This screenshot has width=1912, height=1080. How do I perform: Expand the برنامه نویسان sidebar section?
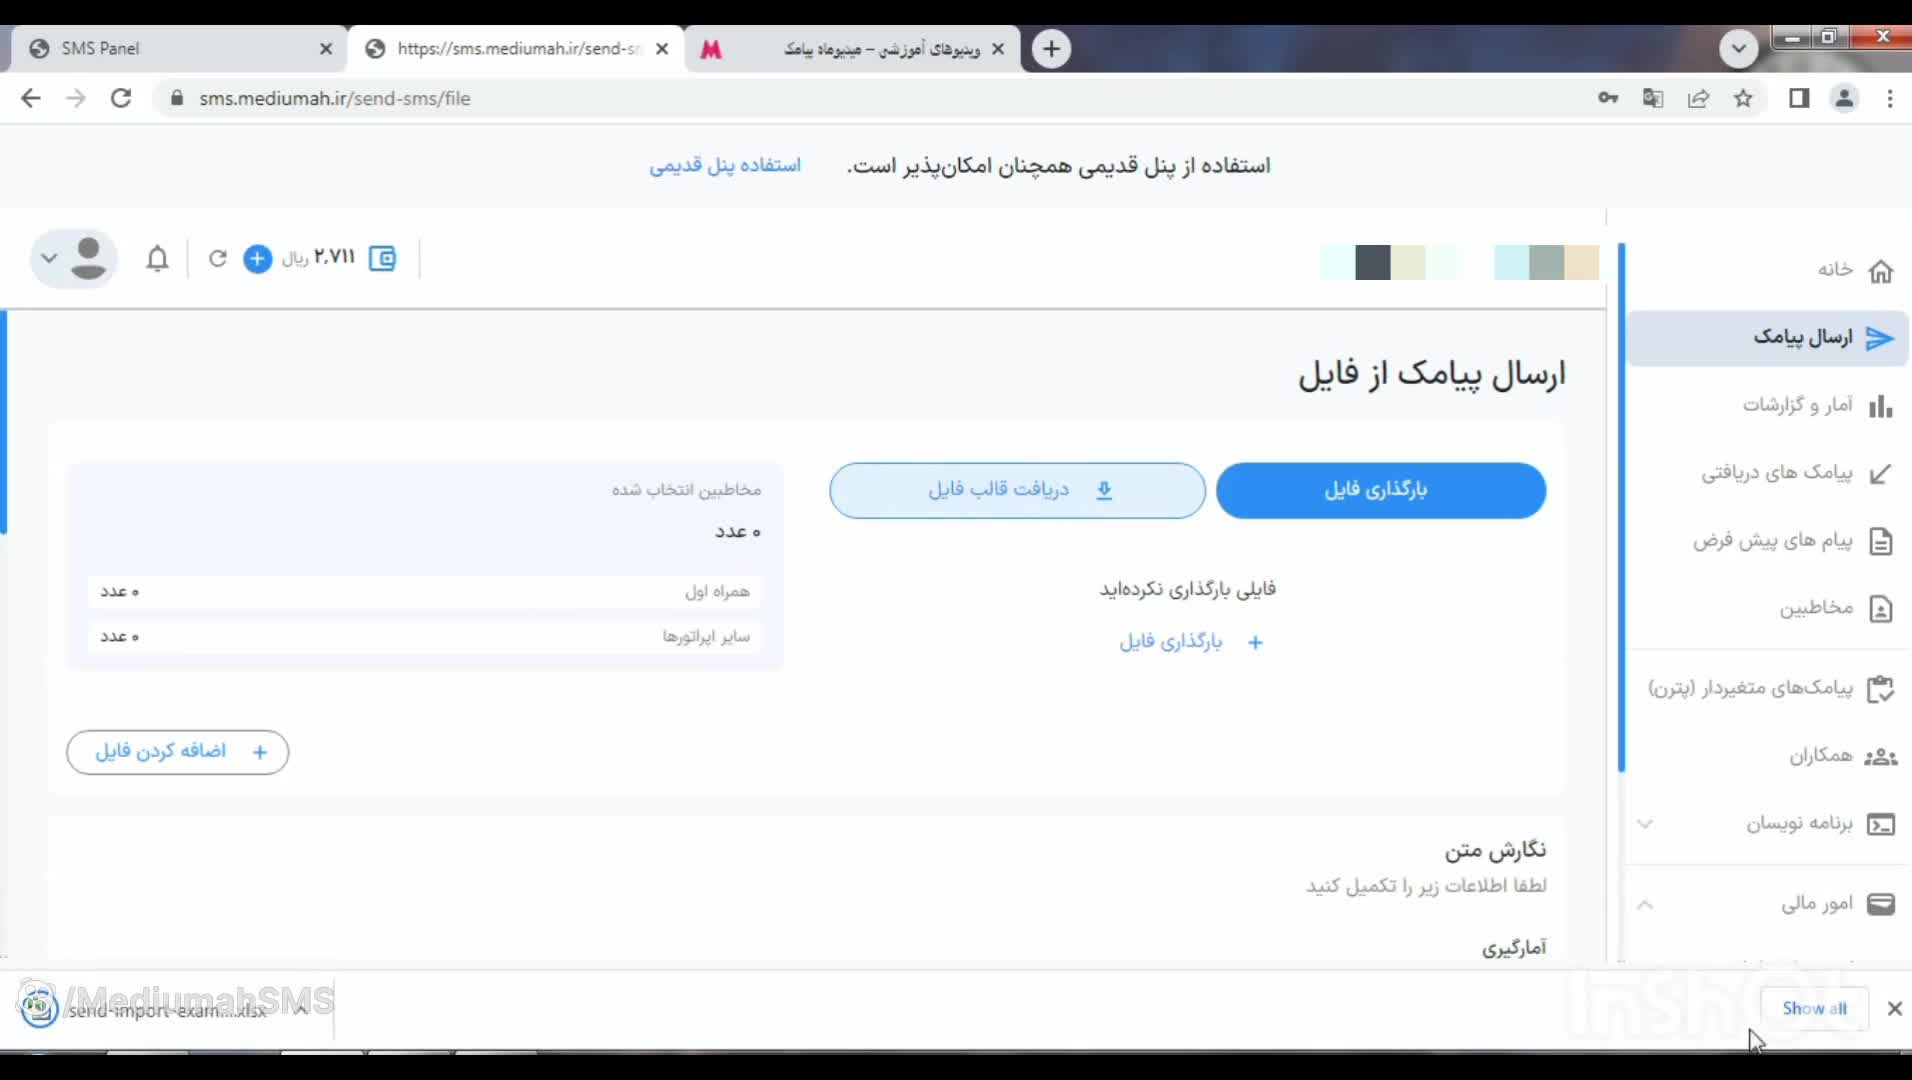pyautogui.click(x=1645, y=824)
